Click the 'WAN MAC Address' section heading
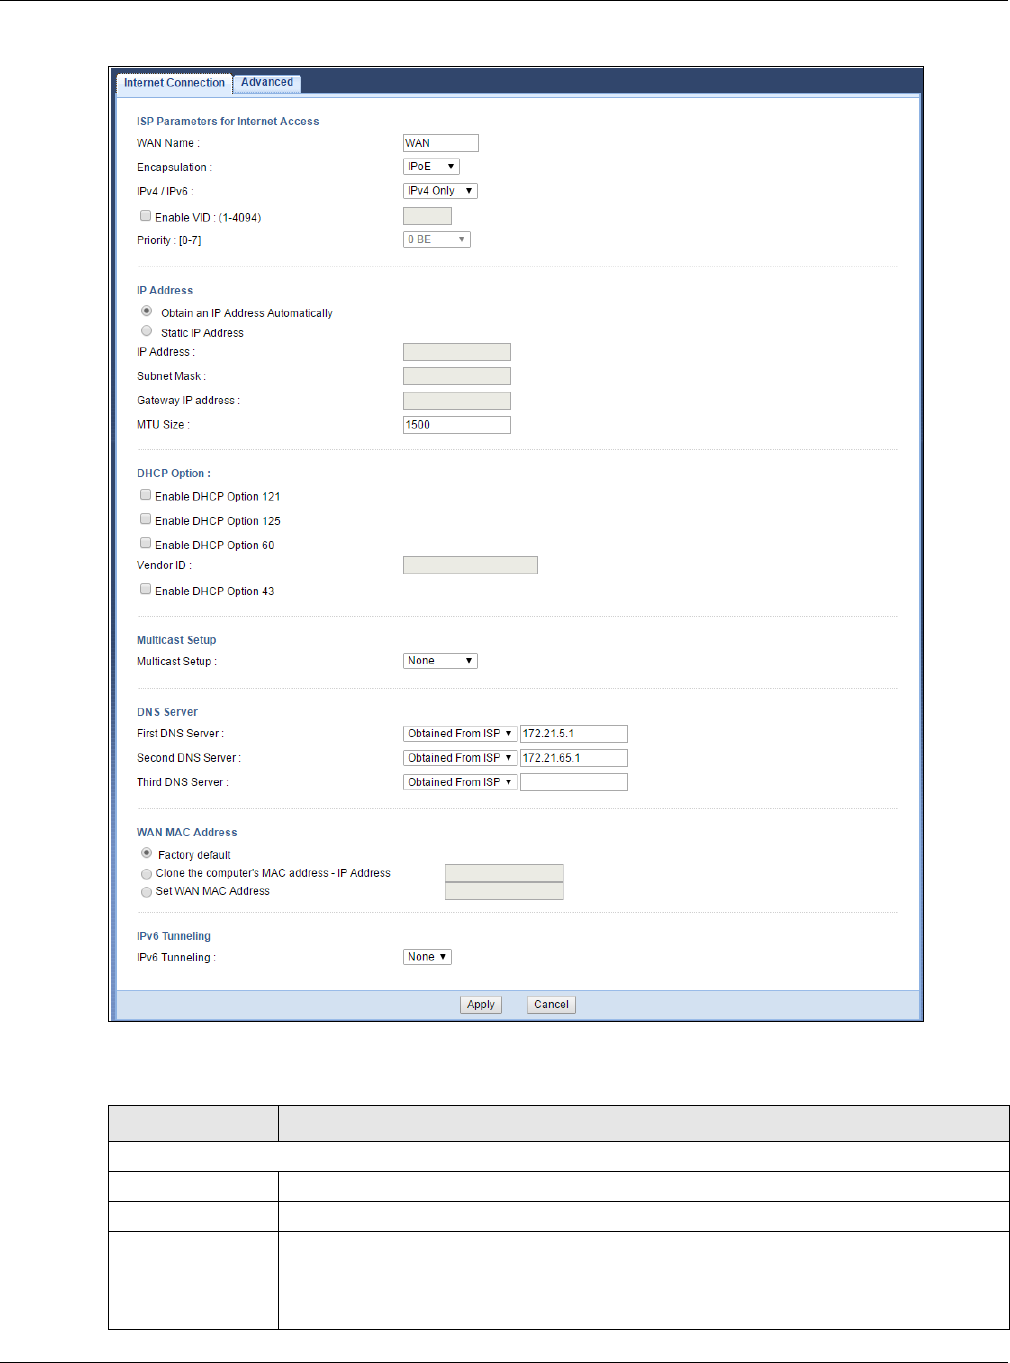The width and height of the screenshot is (1010, 1363). [187, 832]
